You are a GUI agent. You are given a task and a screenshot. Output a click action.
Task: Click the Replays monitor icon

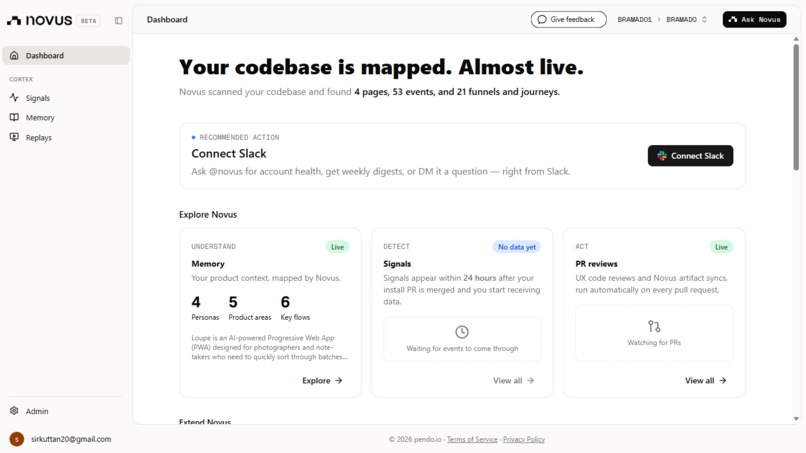point(14,137)
